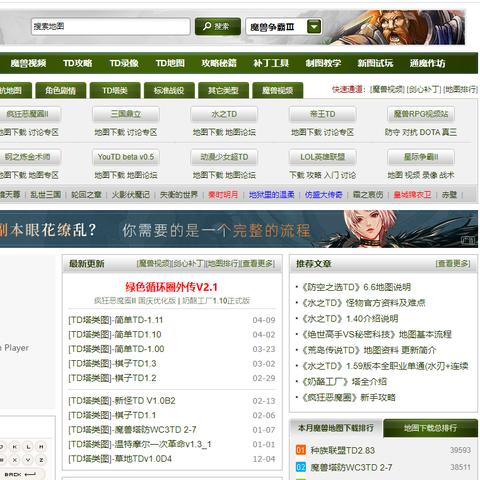Click the 搜索地图 search input field

tap(111, 26)
